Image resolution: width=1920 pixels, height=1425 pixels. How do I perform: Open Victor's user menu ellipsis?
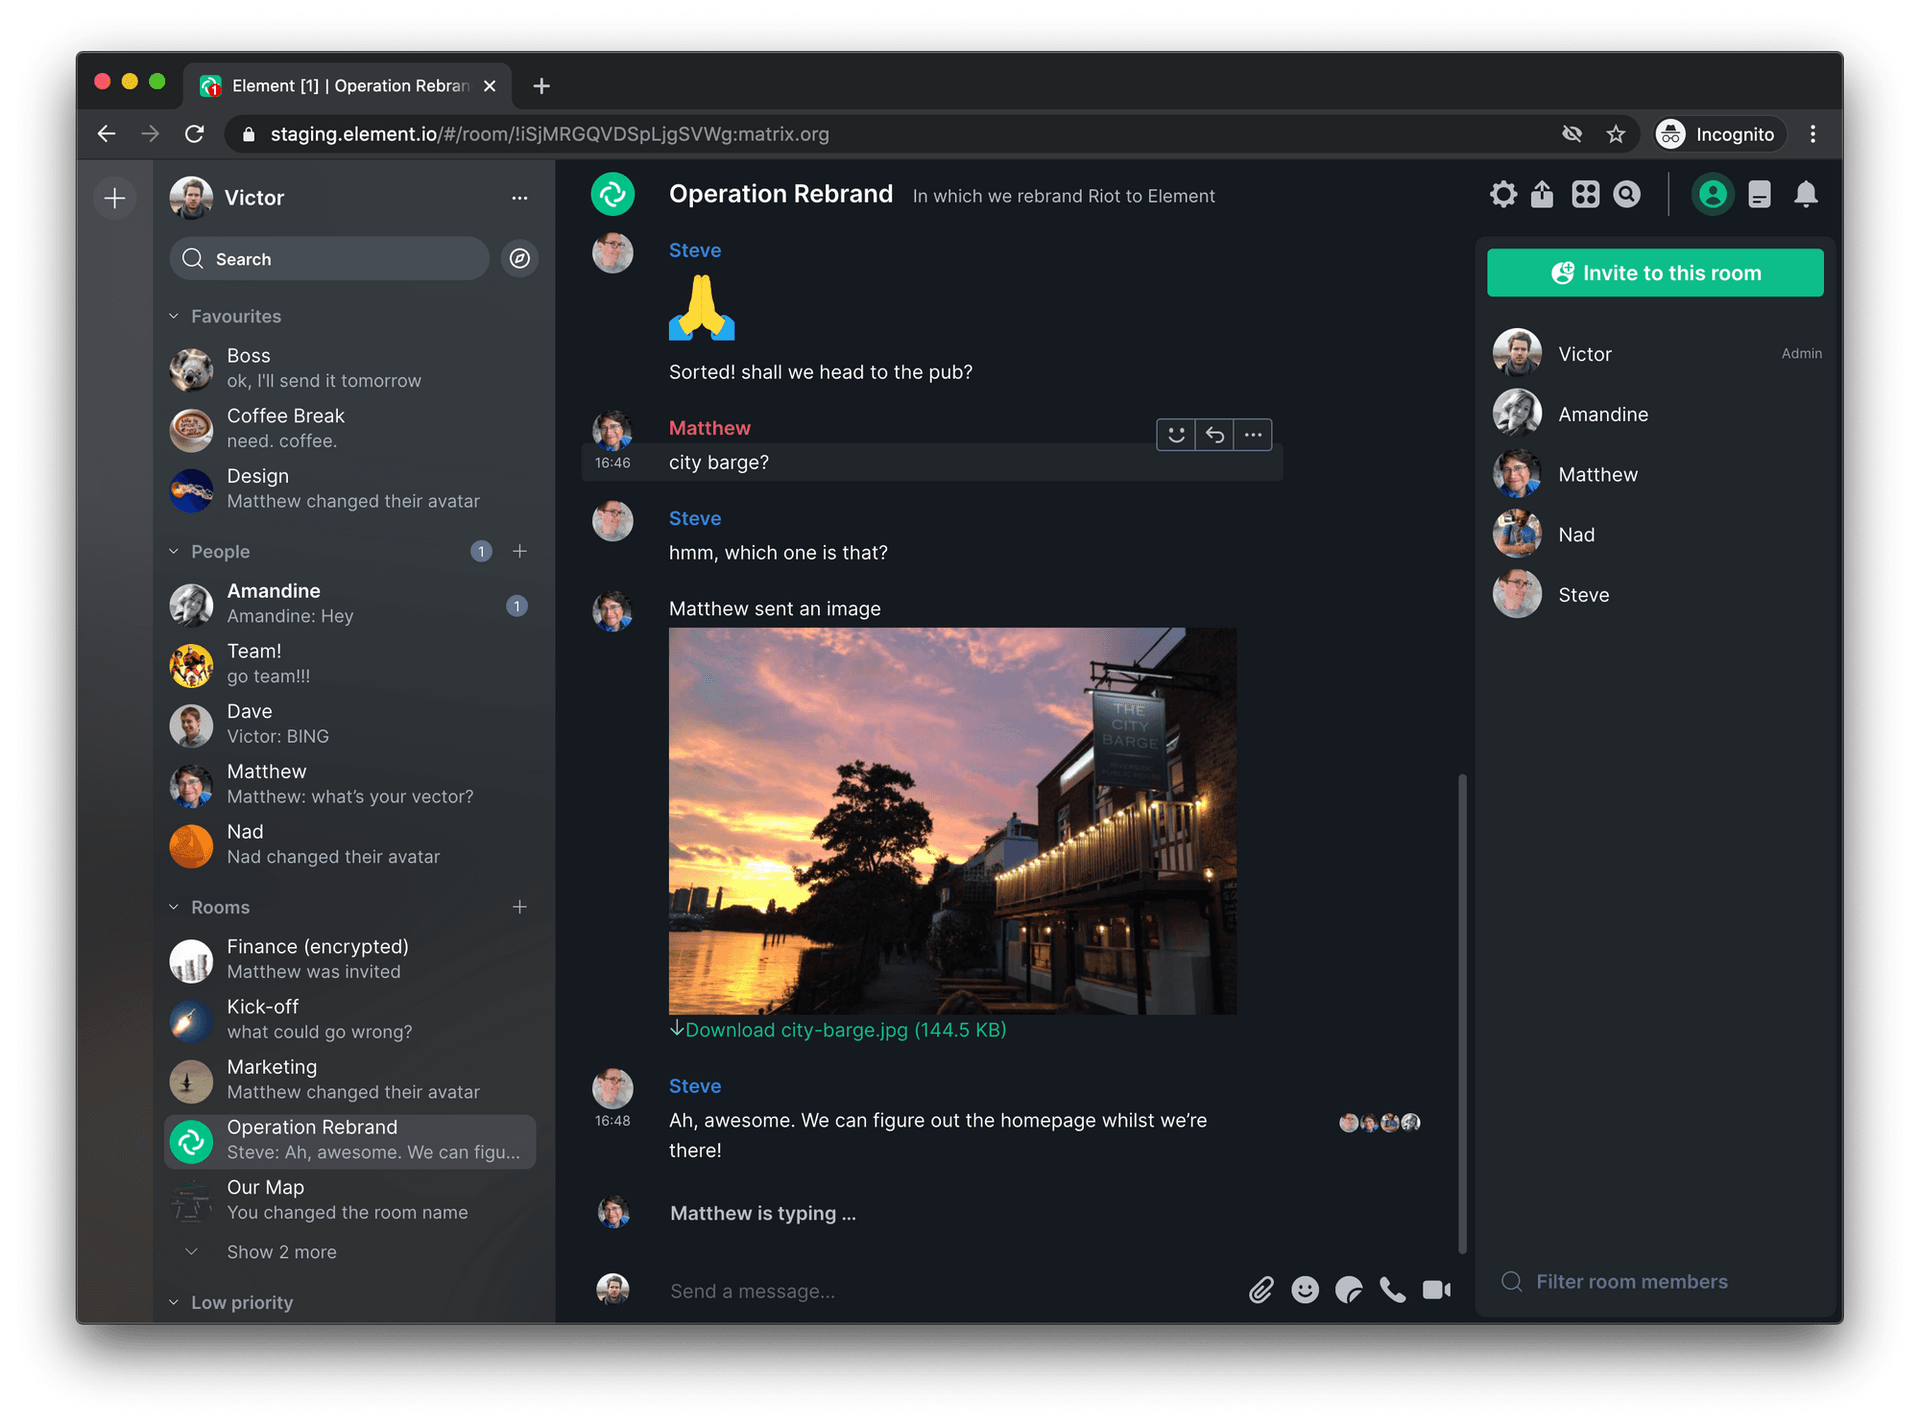coord(519,198)
